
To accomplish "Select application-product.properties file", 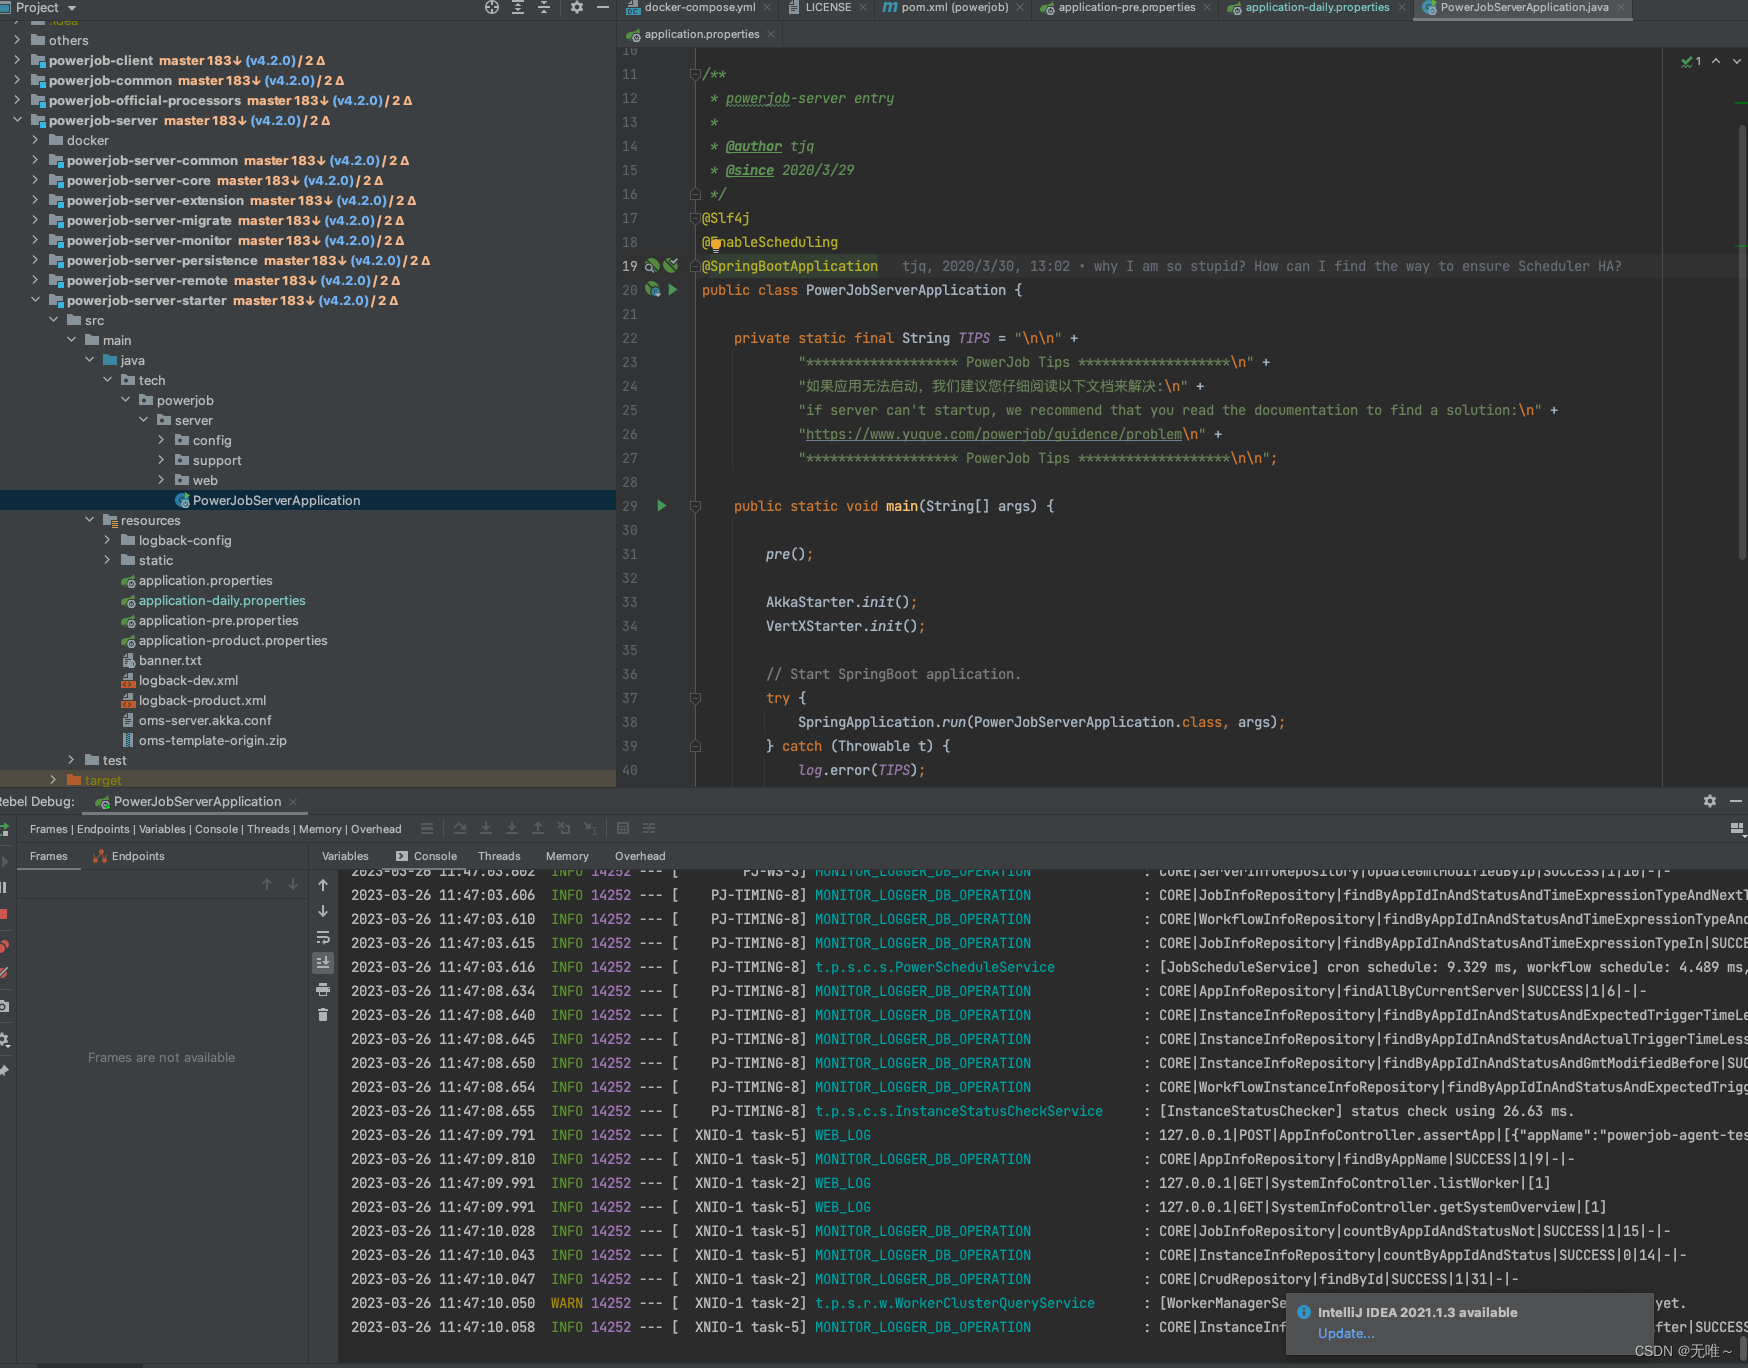I will click(x=233, y=640).
